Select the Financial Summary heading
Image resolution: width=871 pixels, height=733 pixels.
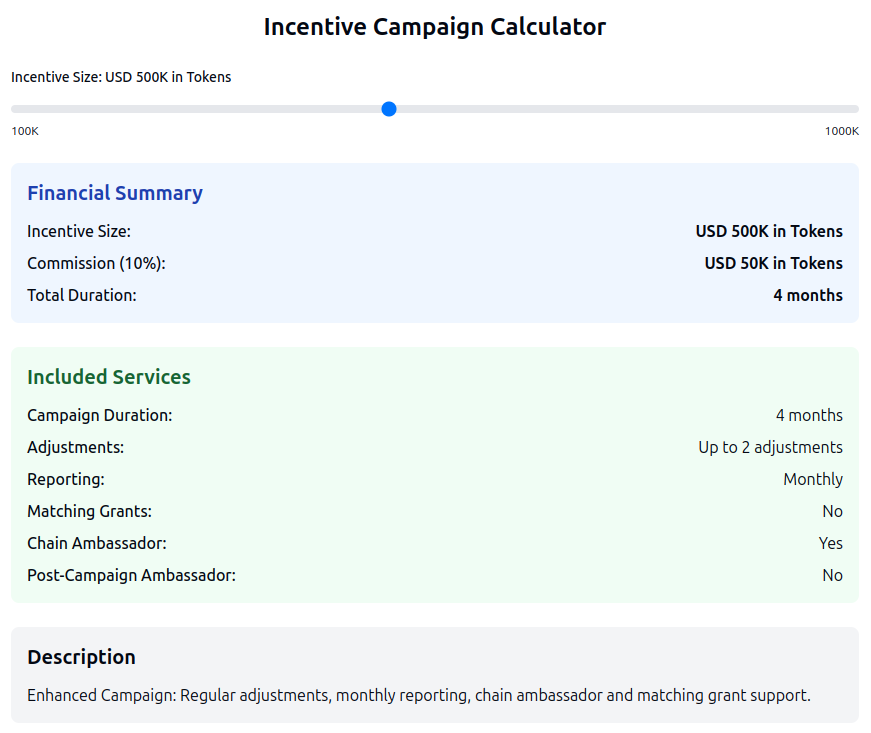coord(115,192)
